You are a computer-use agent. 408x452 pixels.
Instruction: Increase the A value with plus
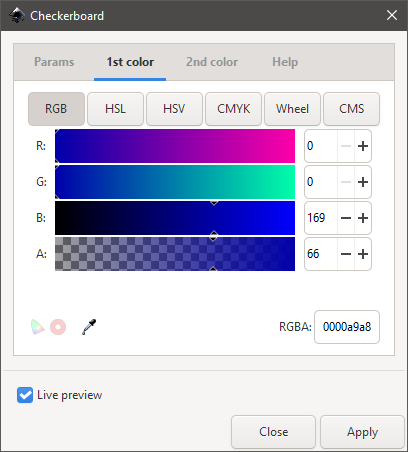pyautogui.click(x=363, y=254)
